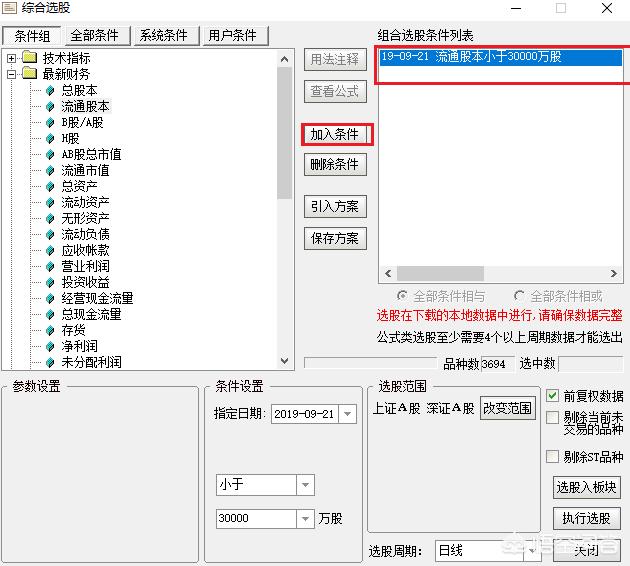Click the diamond icon beside 总股本
The width and height of the screenshot is (630, 566).
(x=50, y=90)
